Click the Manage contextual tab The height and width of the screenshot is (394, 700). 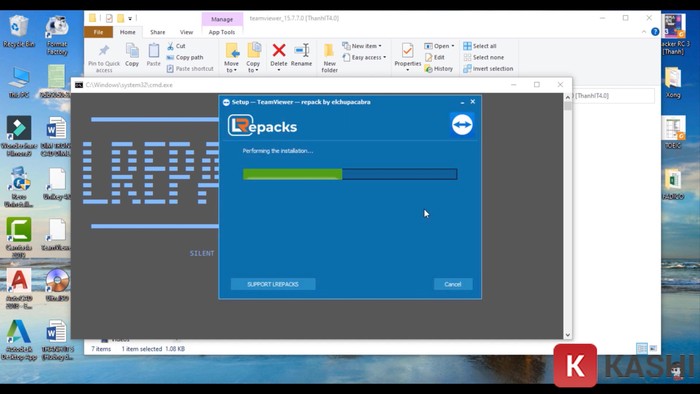222,19
